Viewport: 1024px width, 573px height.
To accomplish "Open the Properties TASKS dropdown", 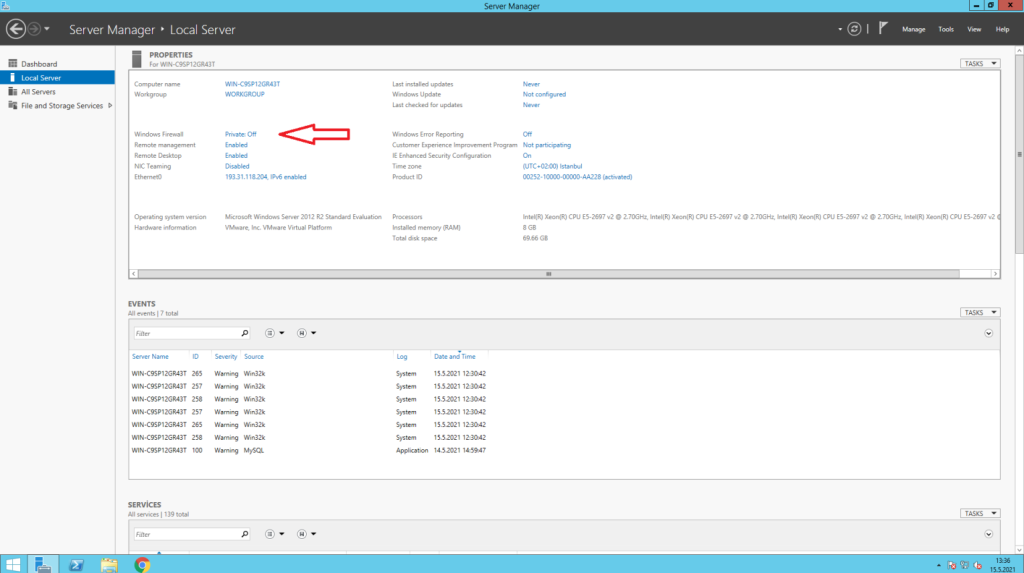I will pos(980,63).
